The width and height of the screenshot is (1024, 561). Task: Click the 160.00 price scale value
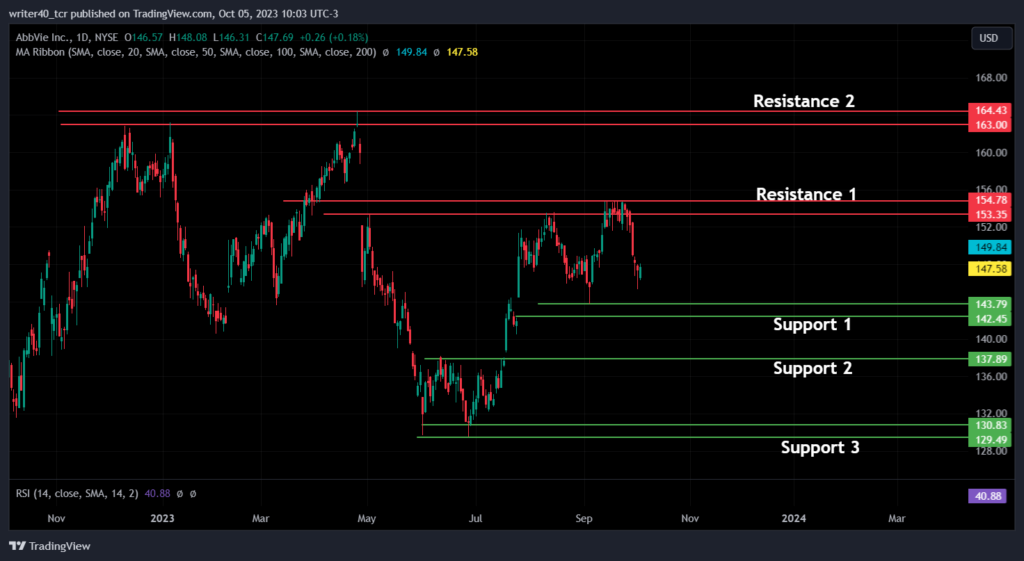tap(991, 153)
